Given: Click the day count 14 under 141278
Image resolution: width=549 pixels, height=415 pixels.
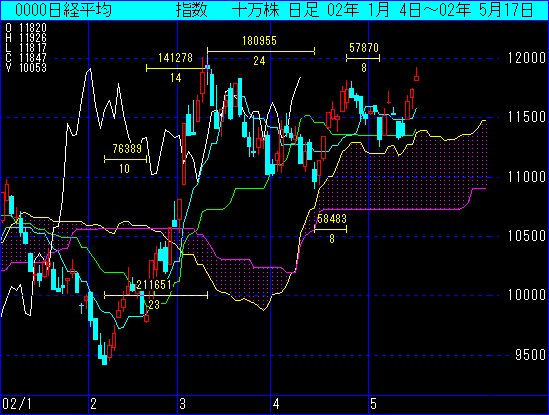Looking at the screenshot, I should 176,78.
